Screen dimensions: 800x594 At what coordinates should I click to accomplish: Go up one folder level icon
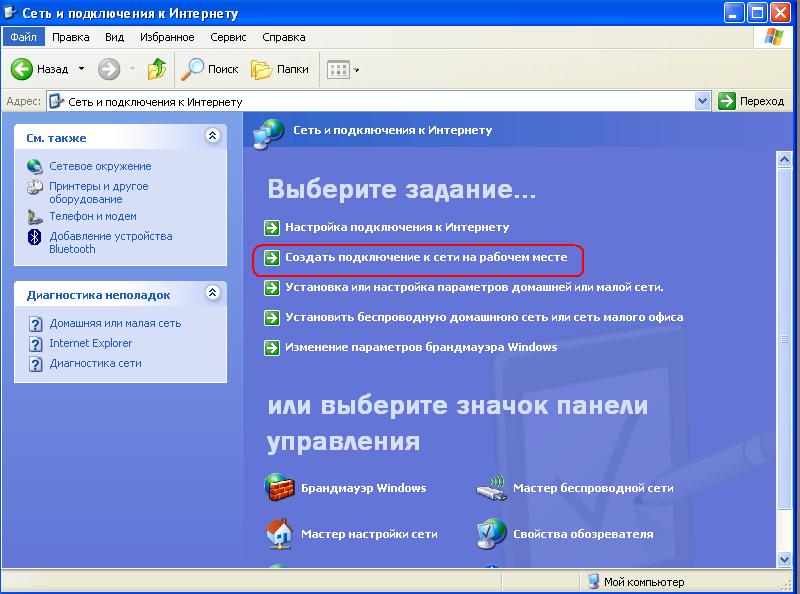157,69
